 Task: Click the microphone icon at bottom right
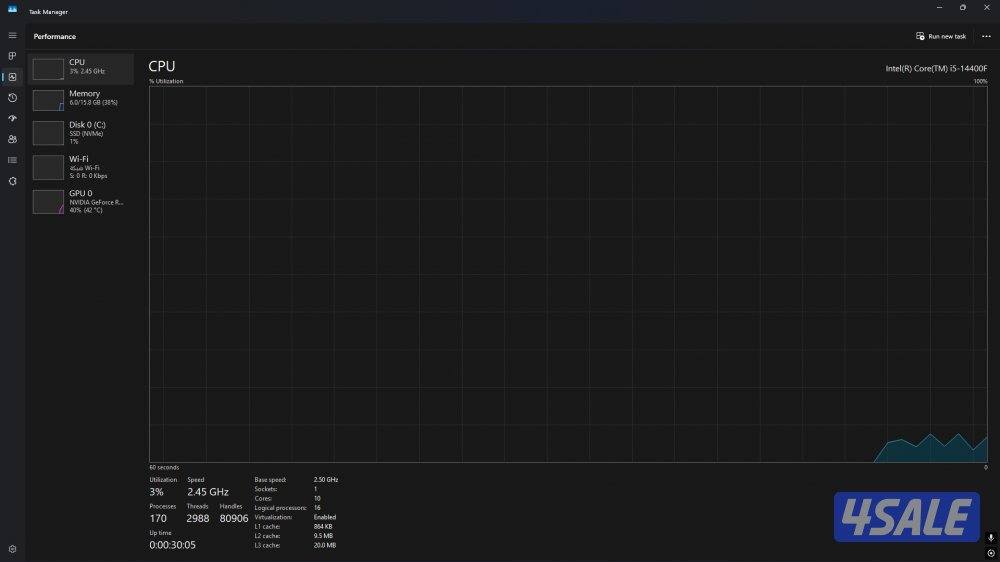pos(990,538)
